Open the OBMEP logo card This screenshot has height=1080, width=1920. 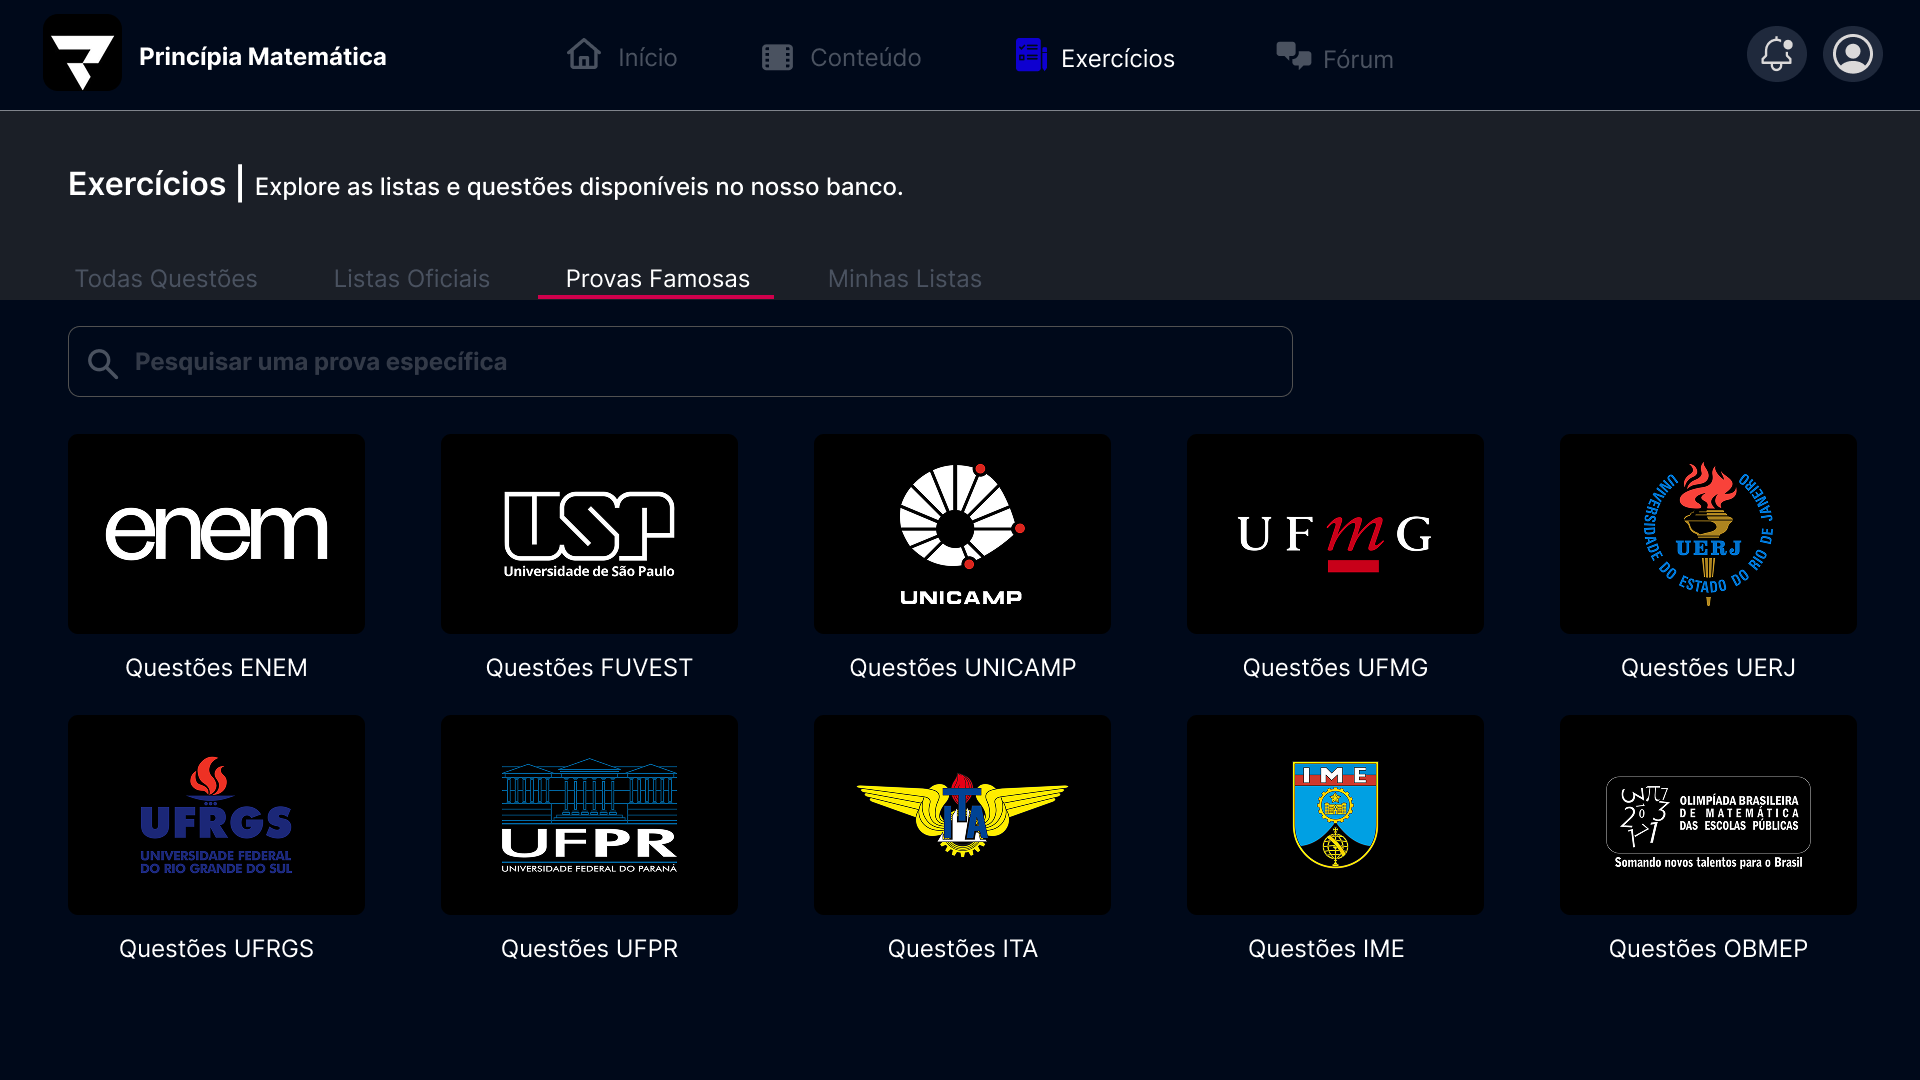tap(1708, 814)
